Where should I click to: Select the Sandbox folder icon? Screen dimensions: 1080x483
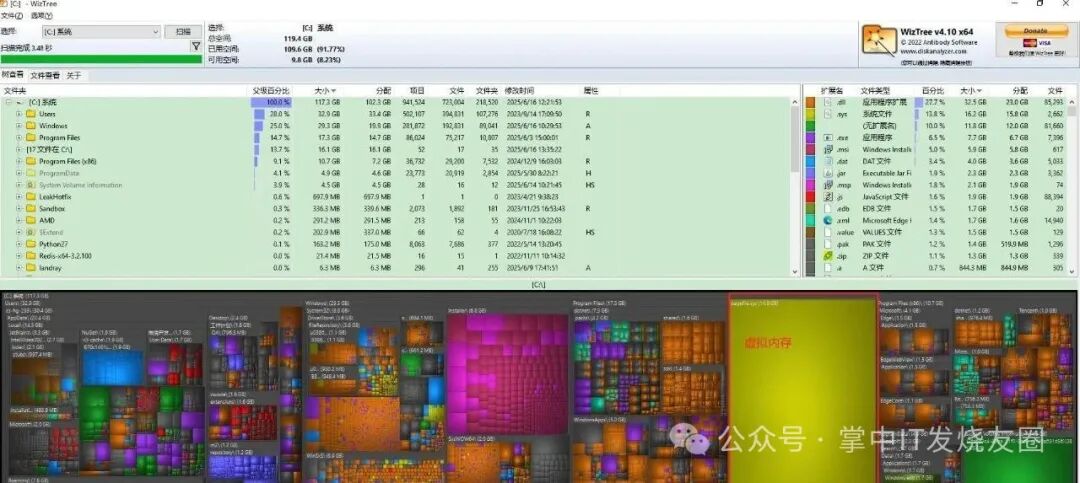pos(30,208)
